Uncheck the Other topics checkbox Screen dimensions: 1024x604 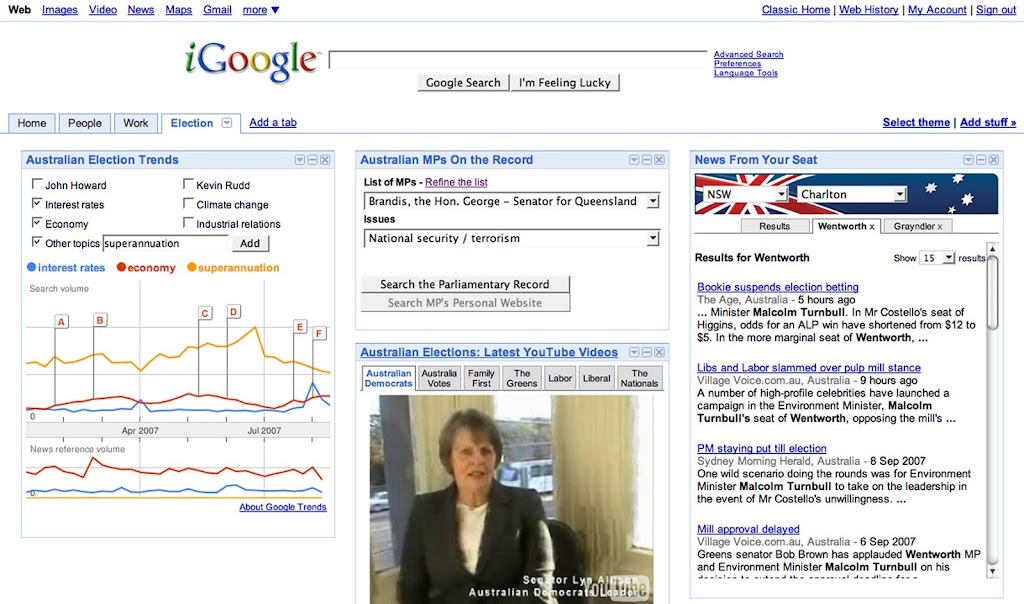point(37,242)
